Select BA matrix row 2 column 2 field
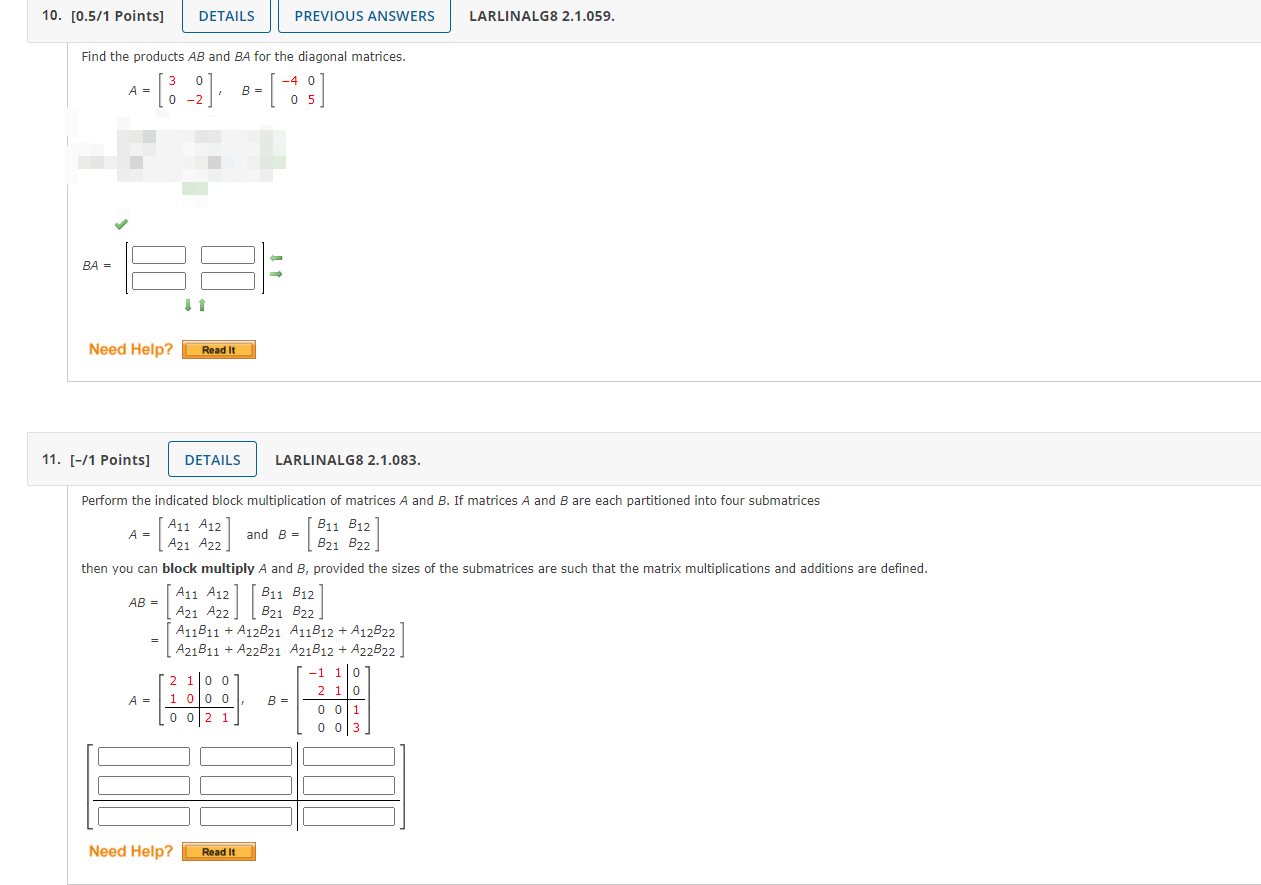Viewport: 1261px width, 885px height. [228, 281]
